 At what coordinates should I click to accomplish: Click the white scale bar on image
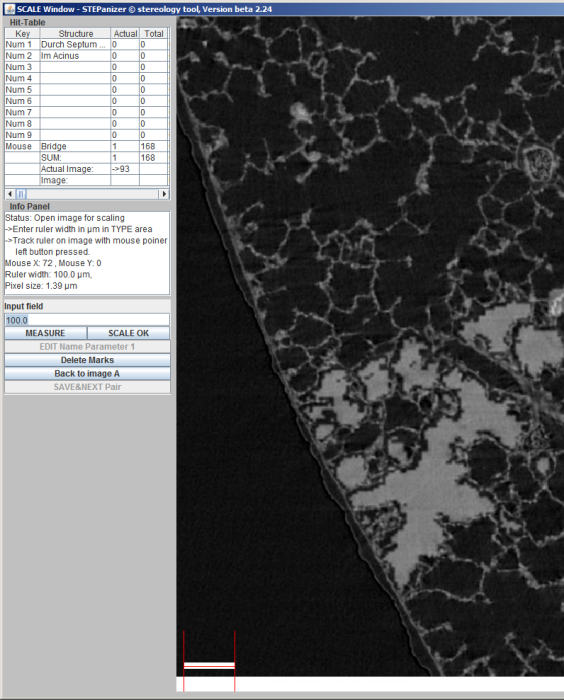(209, 666)
